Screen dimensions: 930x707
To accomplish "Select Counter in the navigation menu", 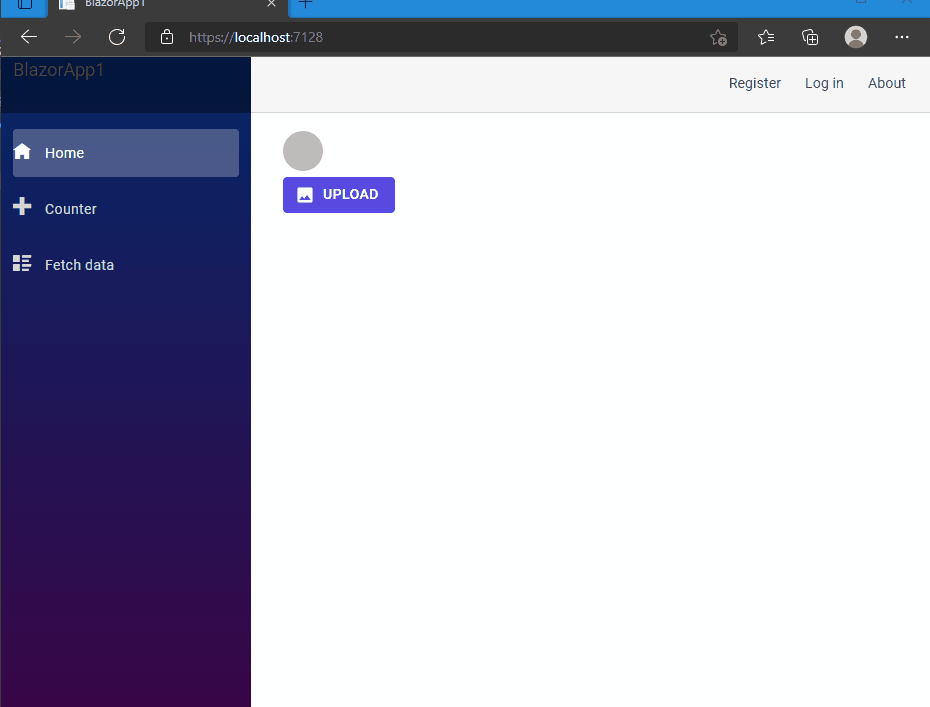I will [70, 208].
